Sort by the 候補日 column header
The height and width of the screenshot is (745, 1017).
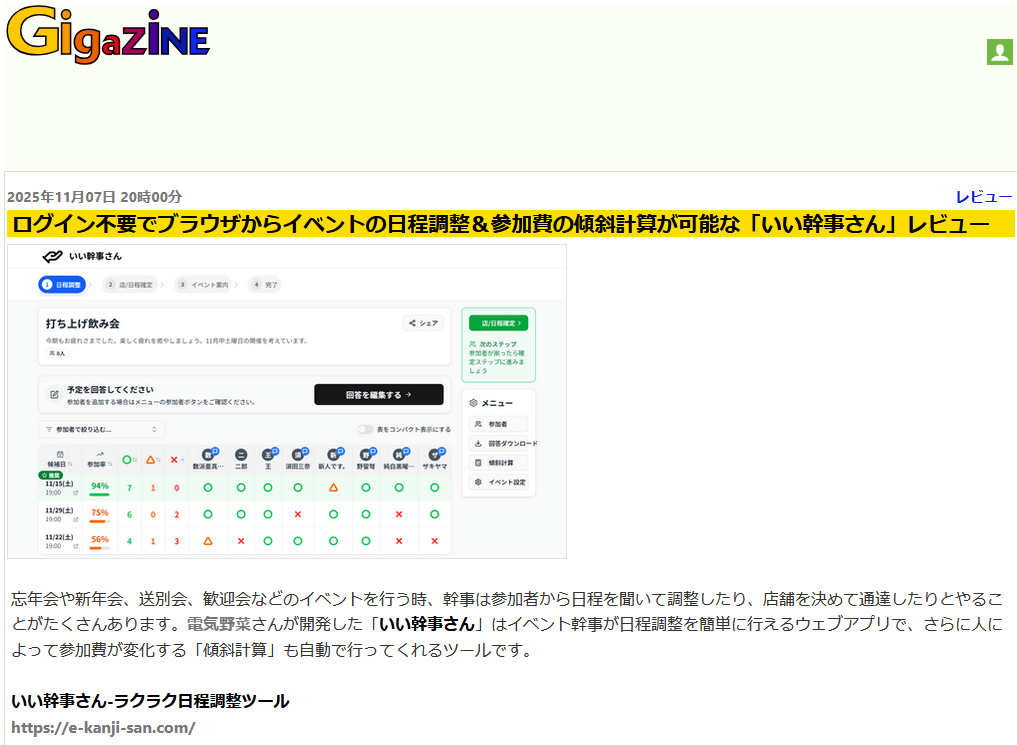tap(60, 460)
